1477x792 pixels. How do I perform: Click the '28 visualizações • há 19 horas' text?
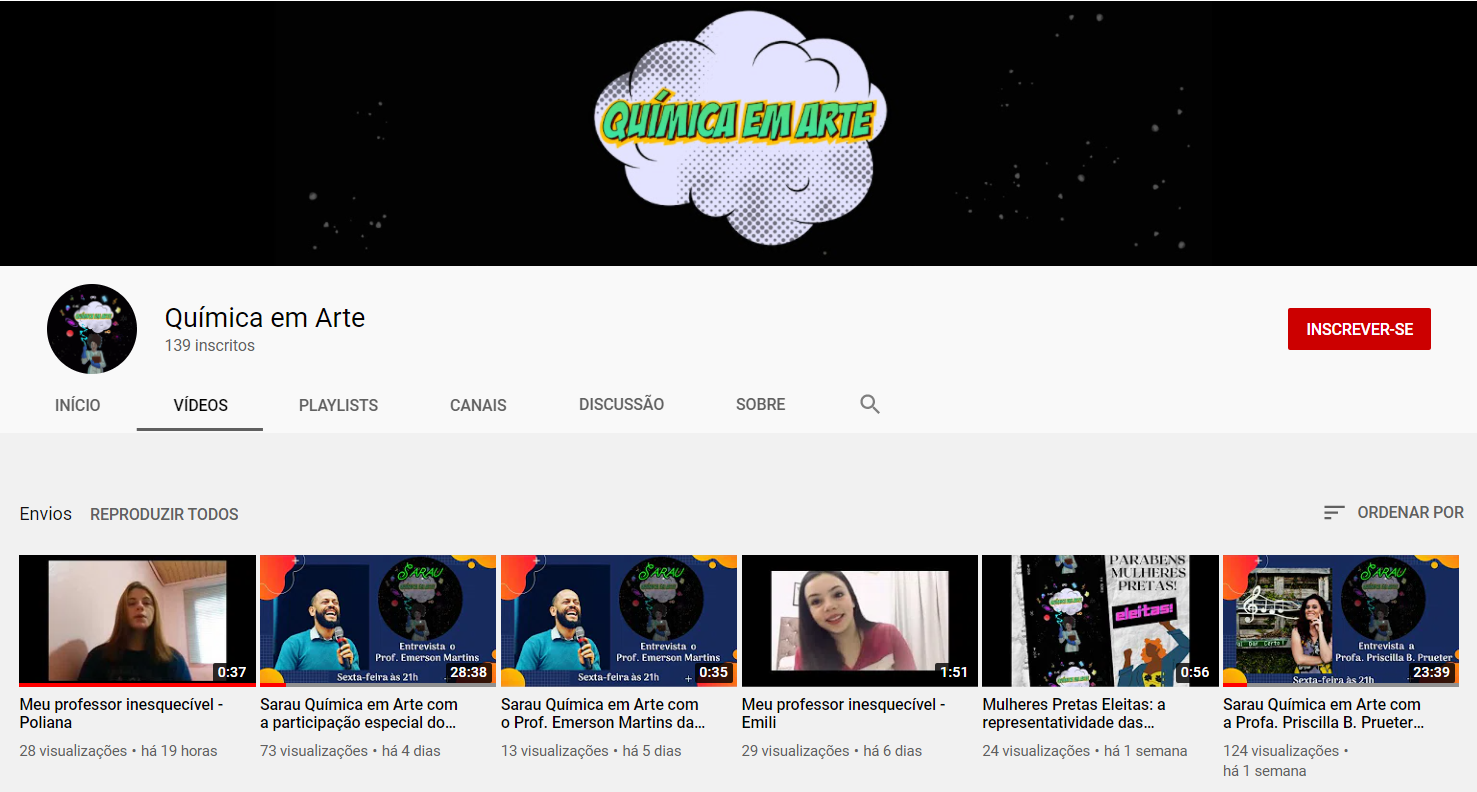tap(118, 751)
